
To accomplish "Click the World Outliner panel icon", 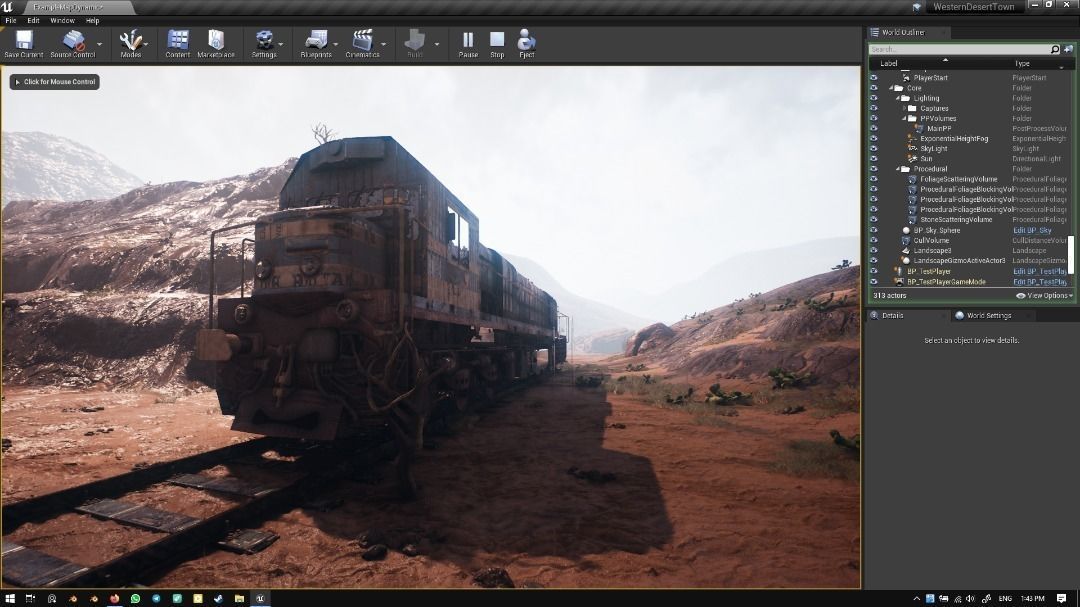I will (875, 32).
